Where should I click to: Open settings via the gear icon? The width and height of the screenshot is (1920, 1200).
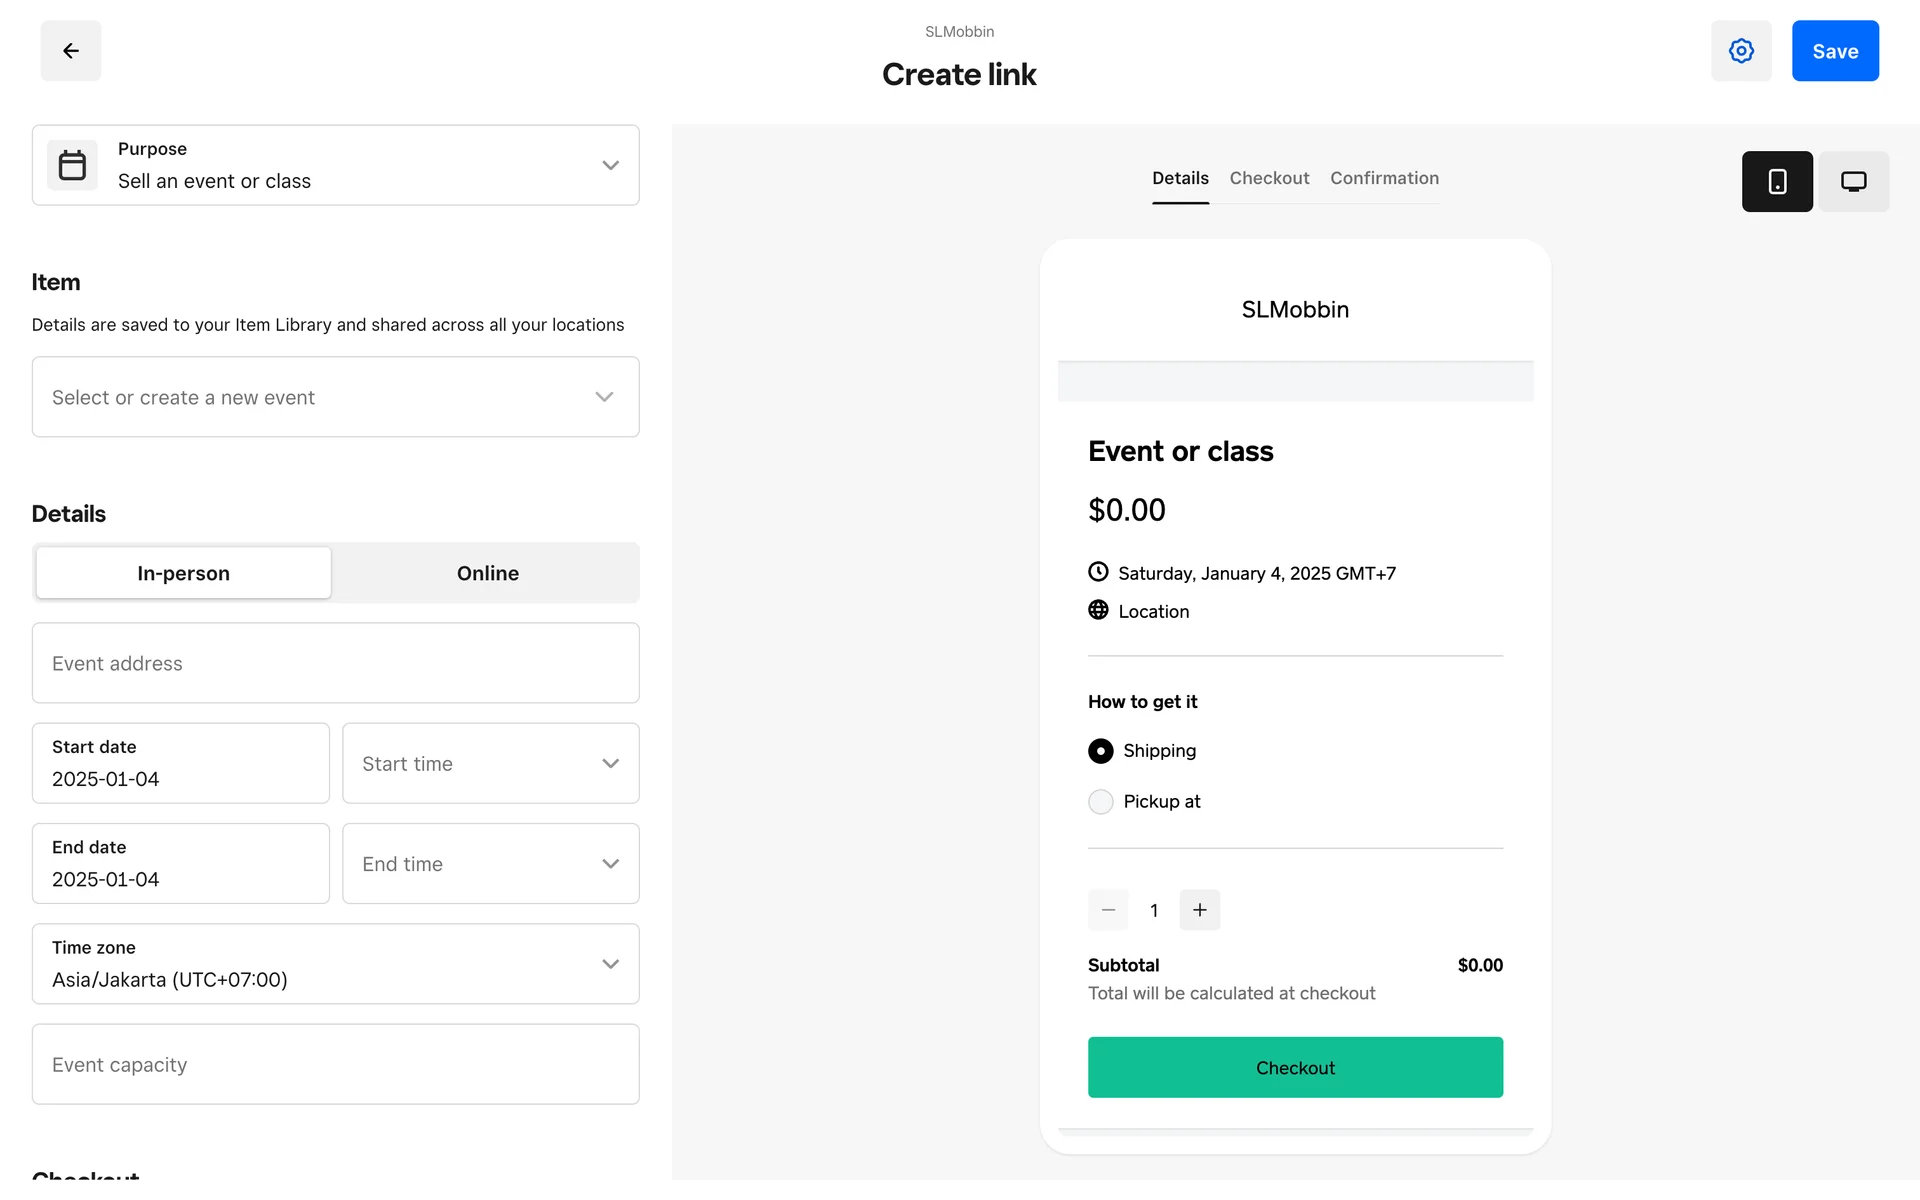point(1741,51)
